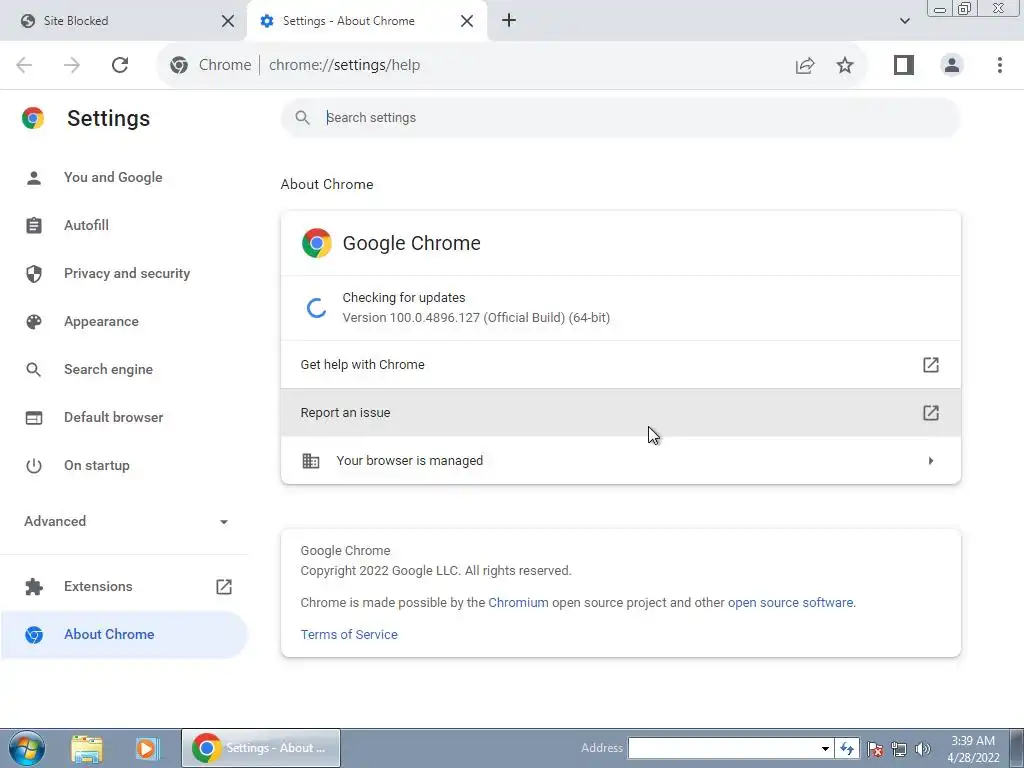Click the Chrome logo beside Settings title

click(33, 118)
